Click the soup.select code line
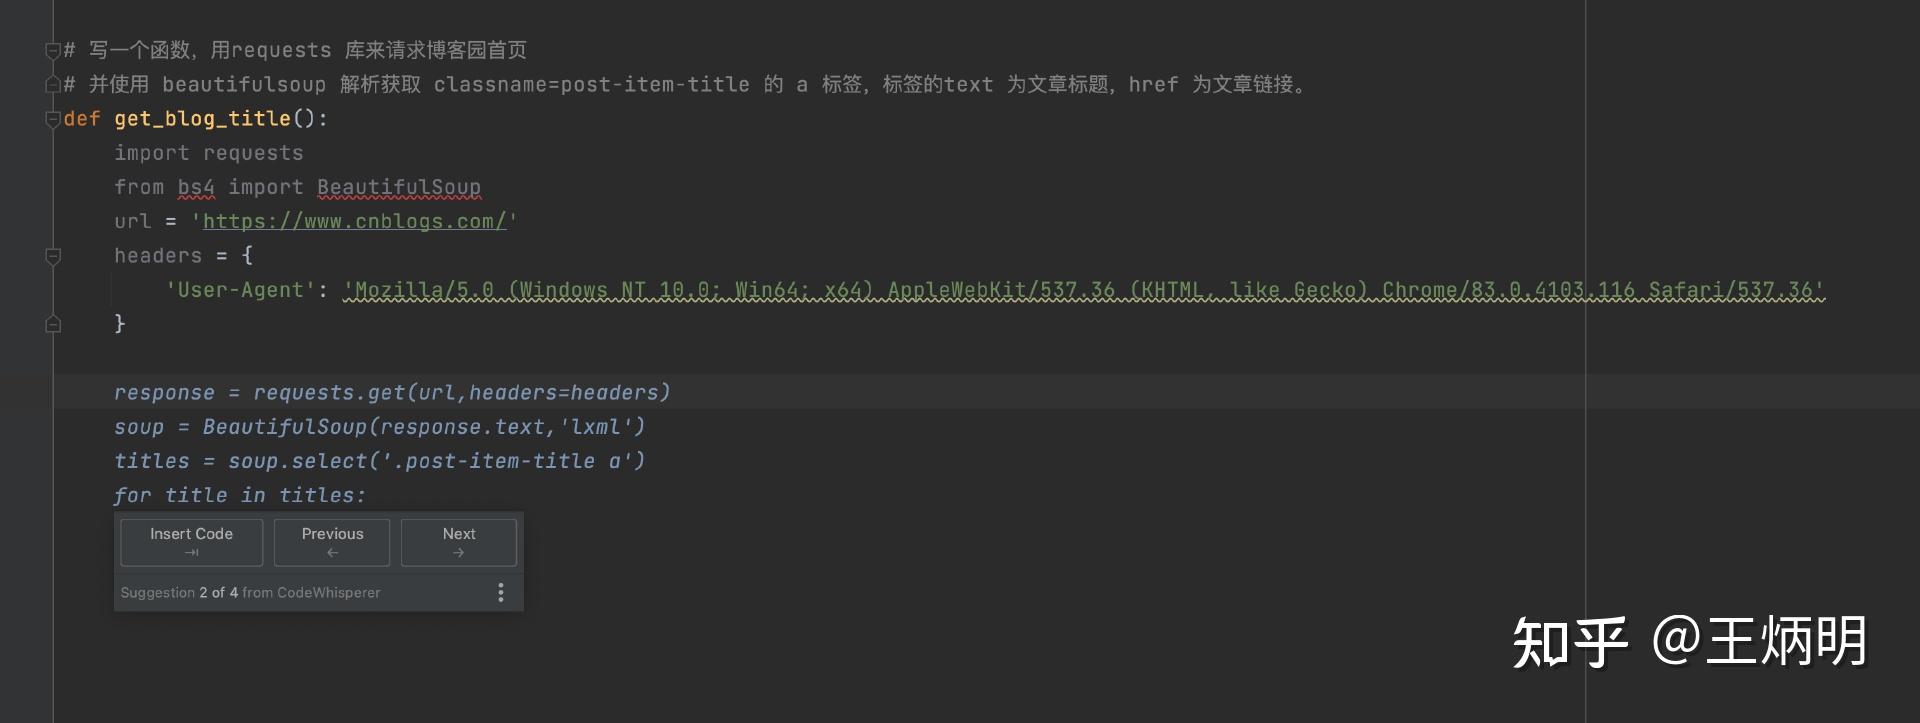 380,460
